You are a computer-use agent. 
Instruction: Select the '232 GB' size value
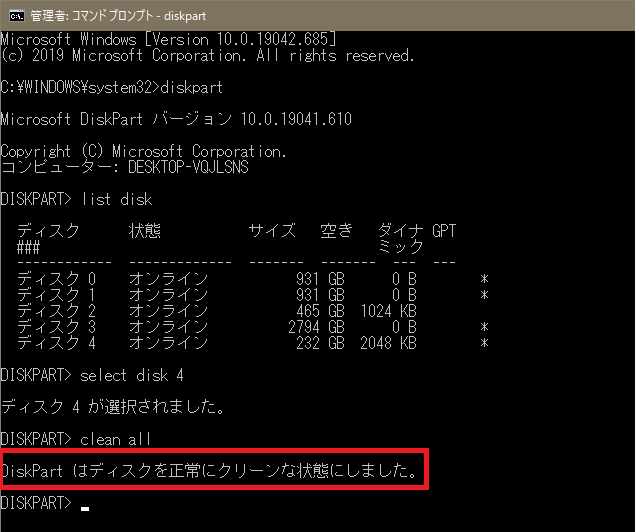[x=320, y=343]
